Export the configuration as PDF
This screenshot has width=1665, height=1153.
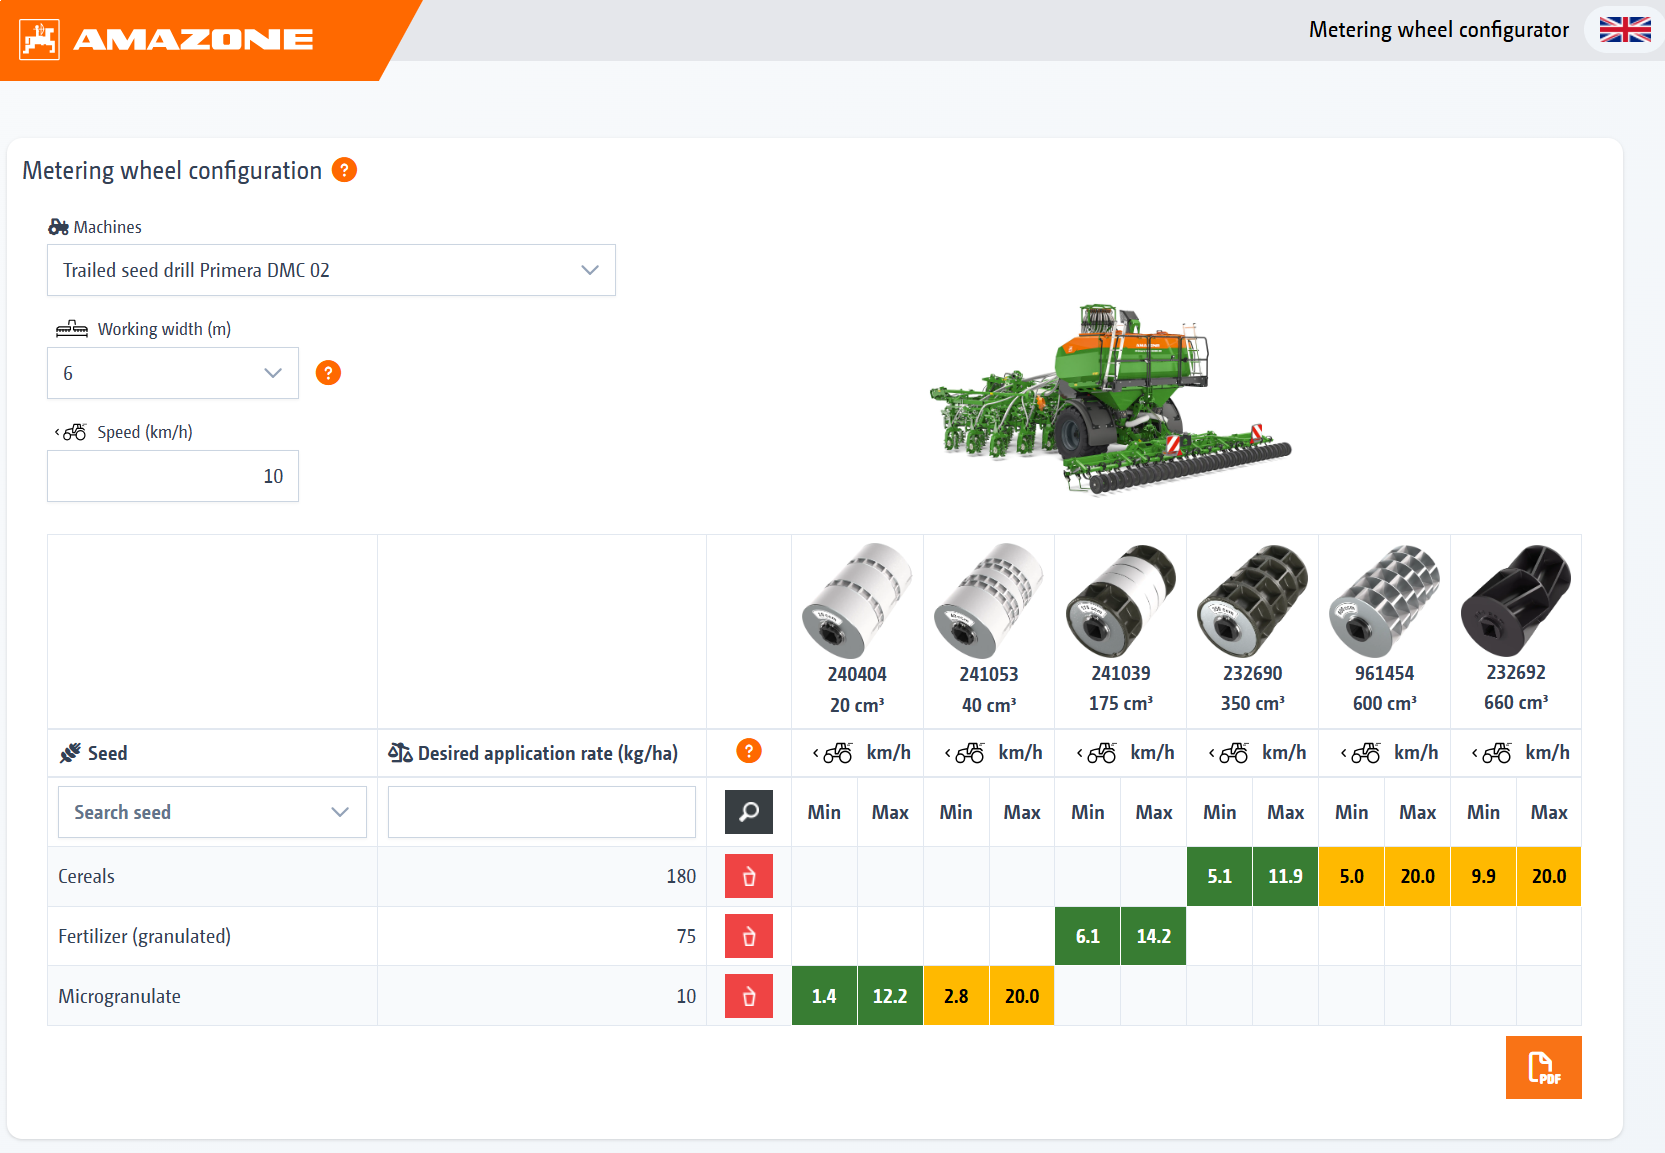pos(1544,1067)
